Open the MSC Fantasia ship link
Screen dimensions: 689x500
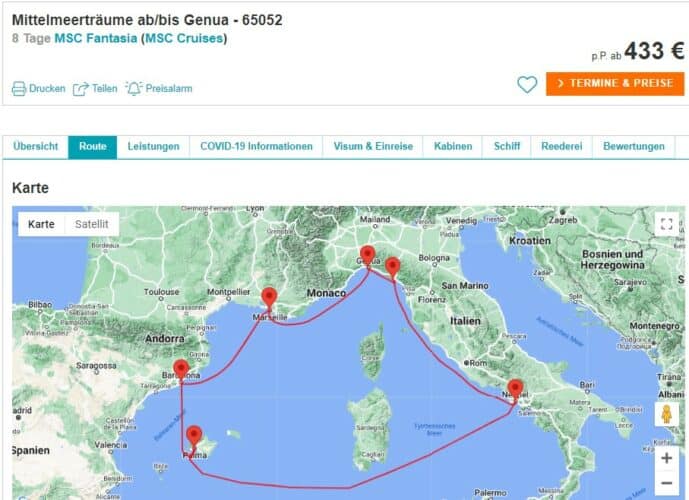[x=96, y=39]
